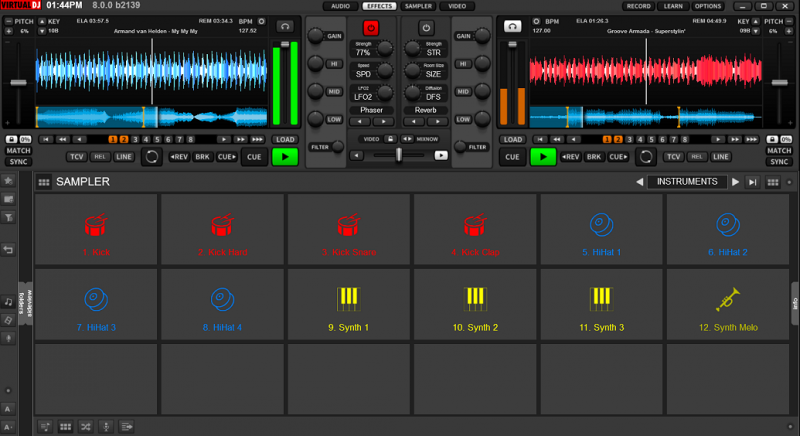This screenshot has height=436, width=800.
Task: Select previous effect for Phaser slot
Action: tap(360, 122)
